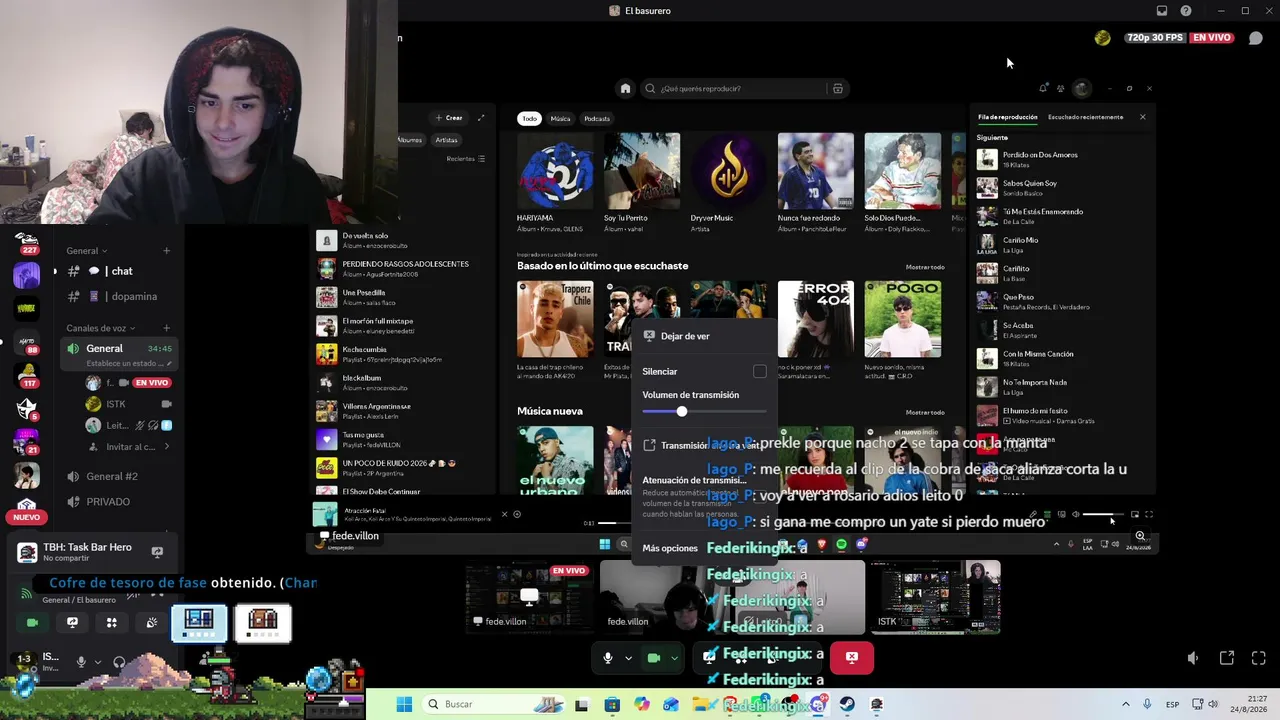
Task: Open Copilot from the taskbar
Action: (641, 704)
